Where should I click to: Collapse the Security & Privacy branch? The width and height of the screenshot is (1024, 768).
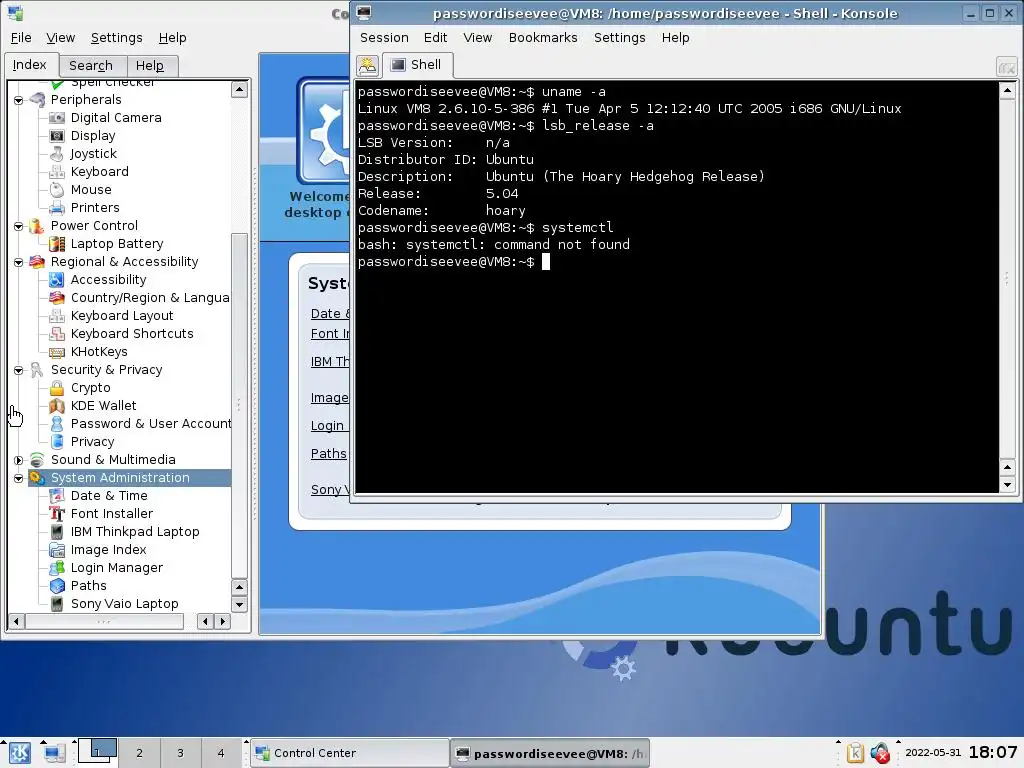18,370
